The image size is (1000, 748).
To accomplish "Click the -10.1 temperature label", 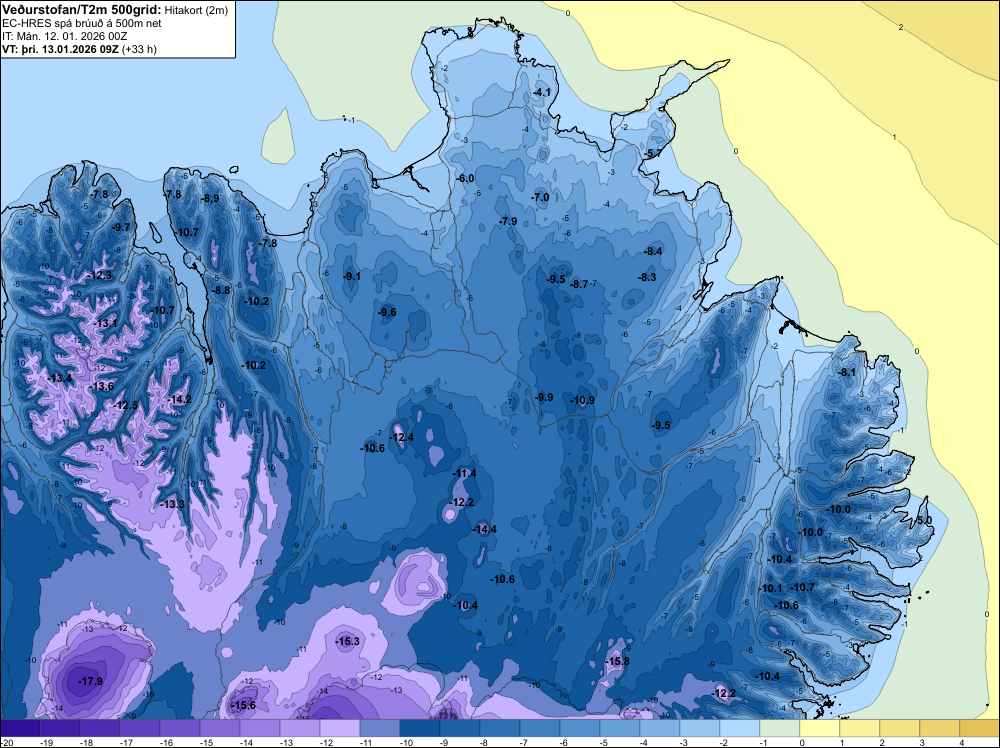I will point(770,588).
